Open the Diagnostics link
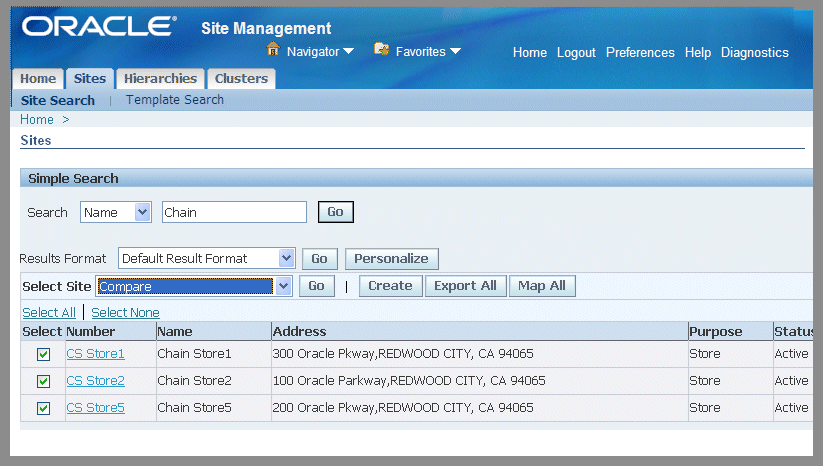The height and width of the screenshot is (466, 823). pyautogui.click(x=755, y=52)
